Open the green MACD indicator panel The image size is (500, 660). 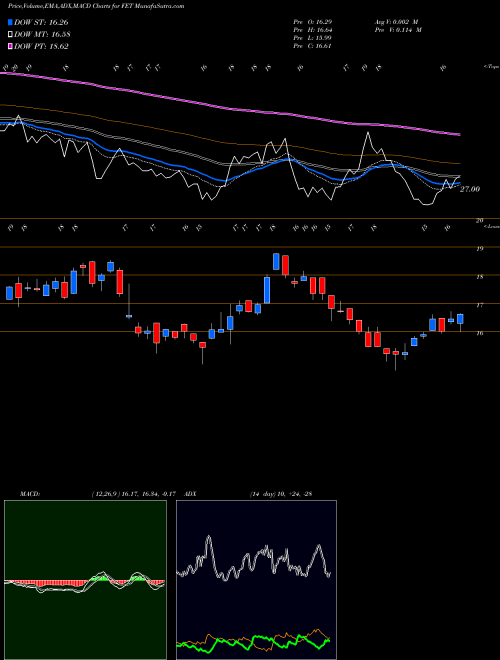coord(85,580)
